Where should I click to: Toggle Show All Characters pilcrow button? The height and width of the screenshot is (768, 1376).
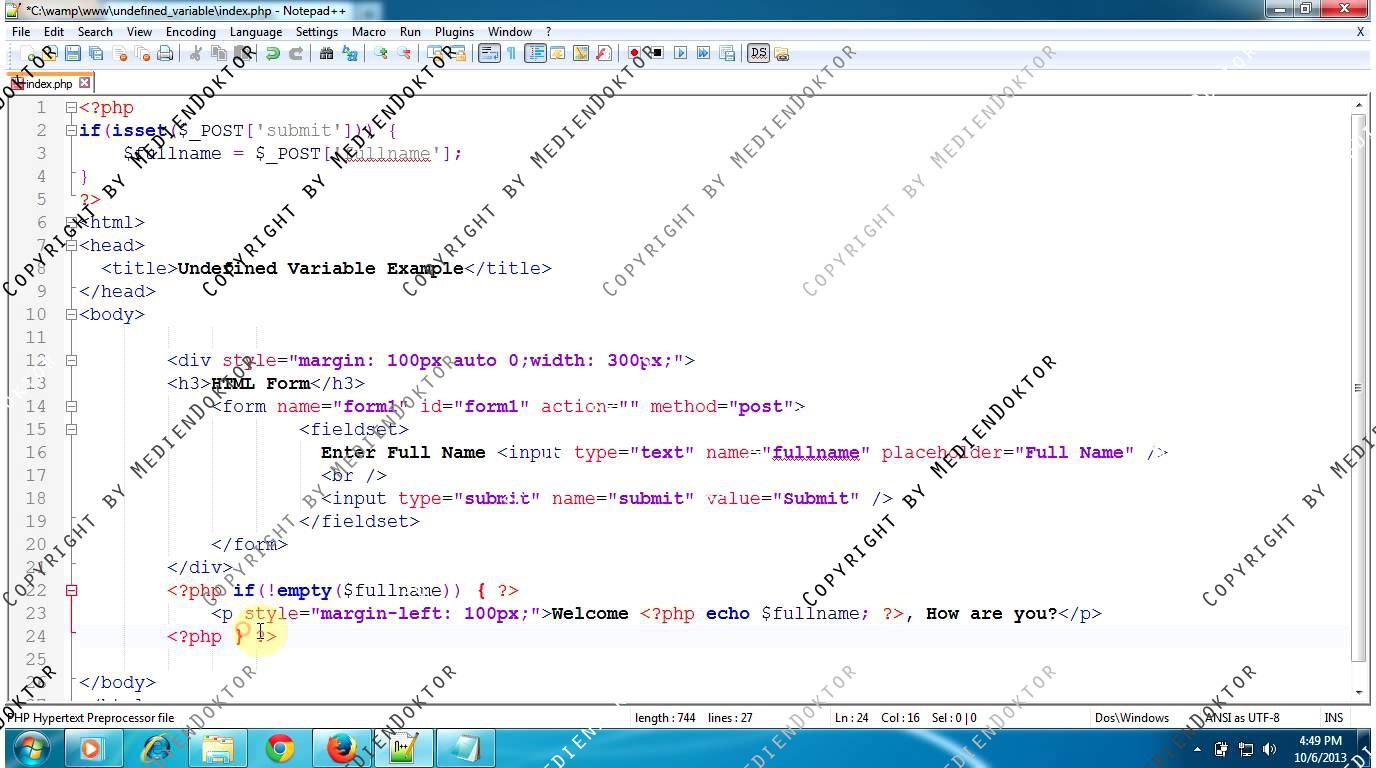pos(511,53)
